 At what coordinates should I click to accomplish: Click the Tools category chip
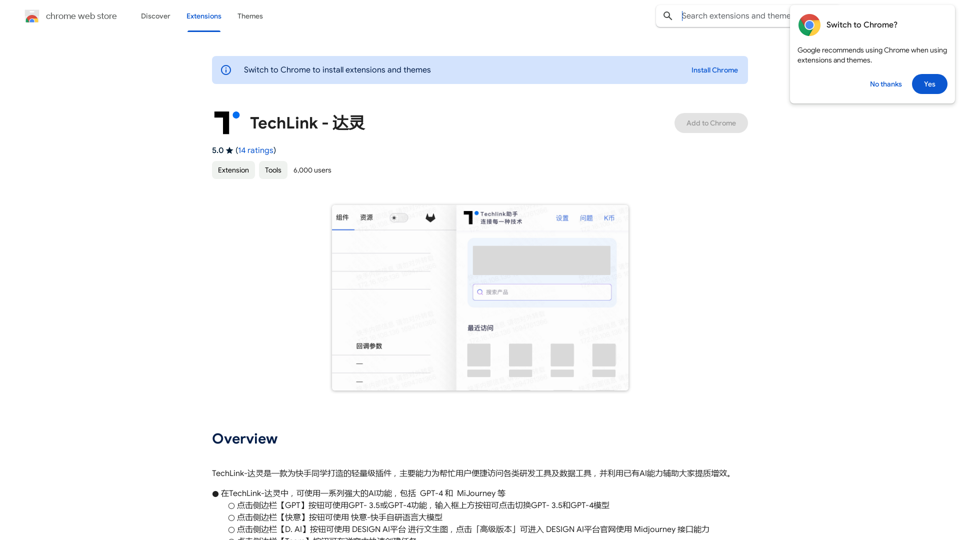pos(273,170)
